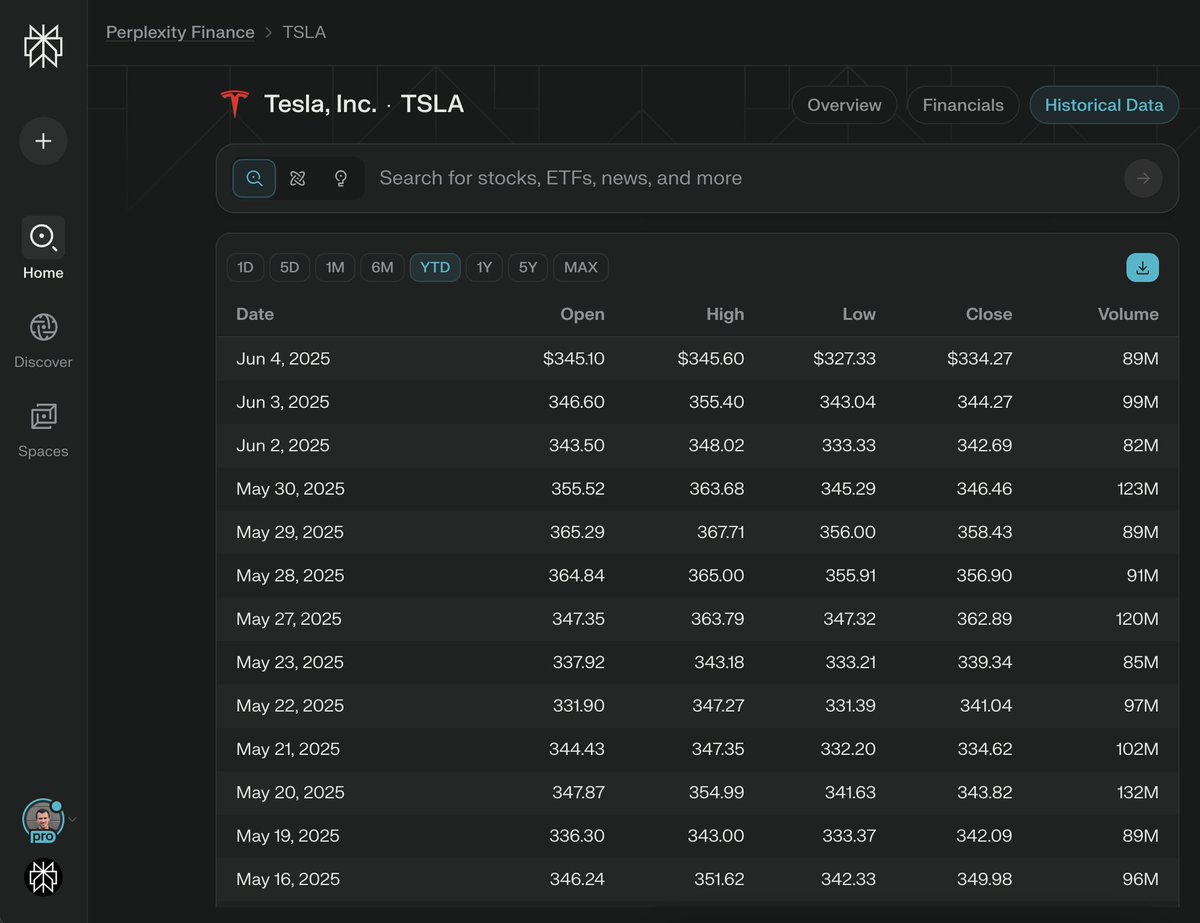Select the 1D time range

tap(245, 267)
